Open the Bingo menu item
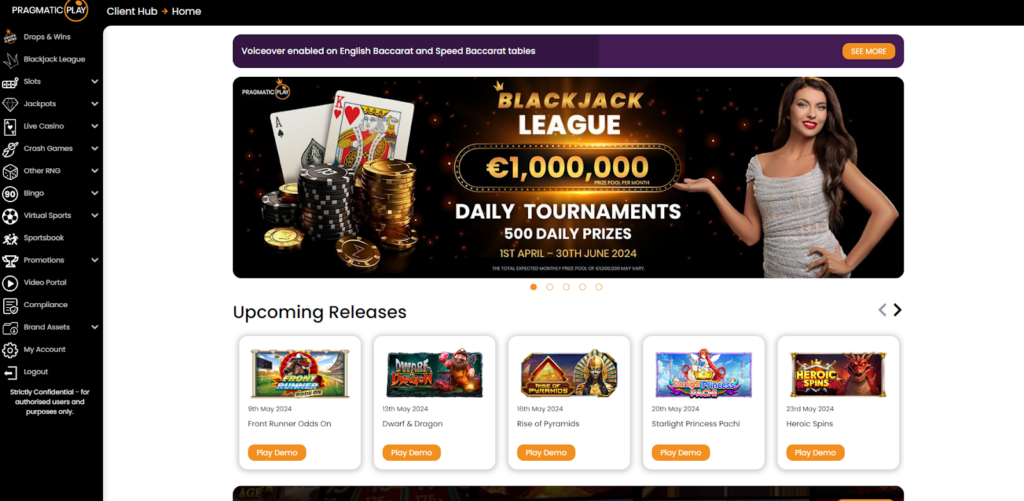Viewport: 1024px width, 501px height. (x=34, y=193)
